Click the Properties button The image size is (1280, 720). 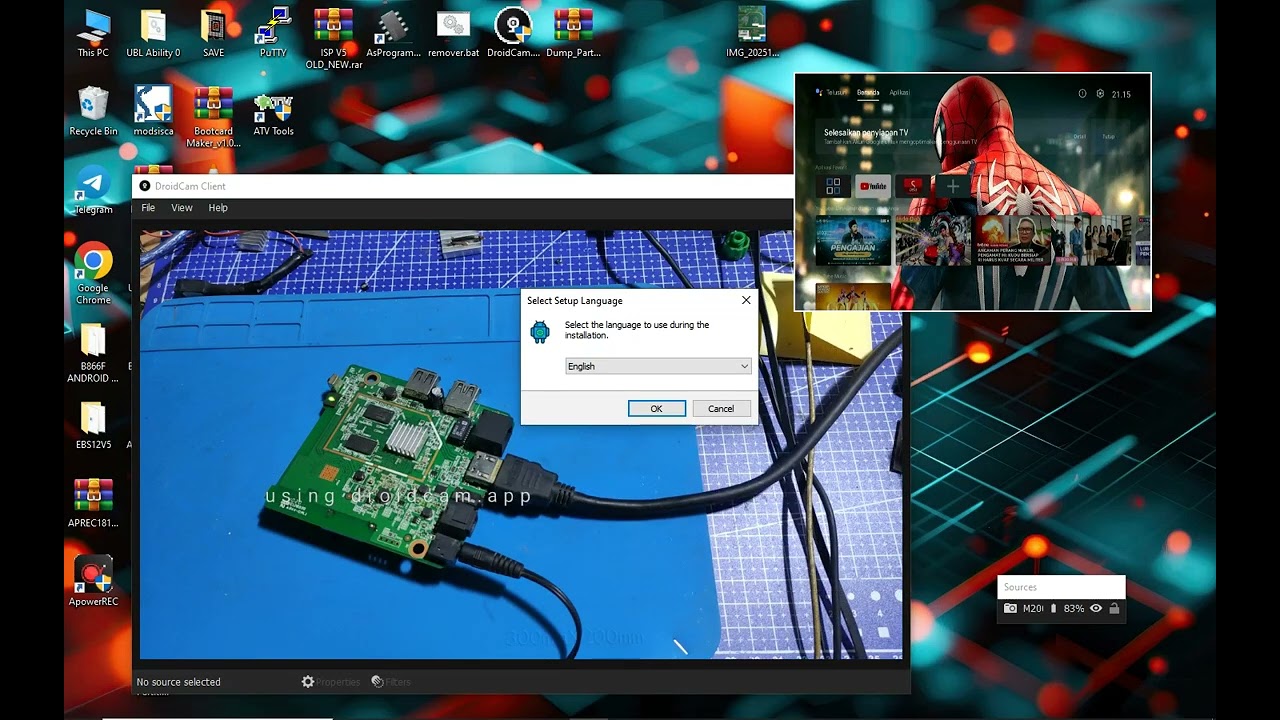click(x=331, y=682)
